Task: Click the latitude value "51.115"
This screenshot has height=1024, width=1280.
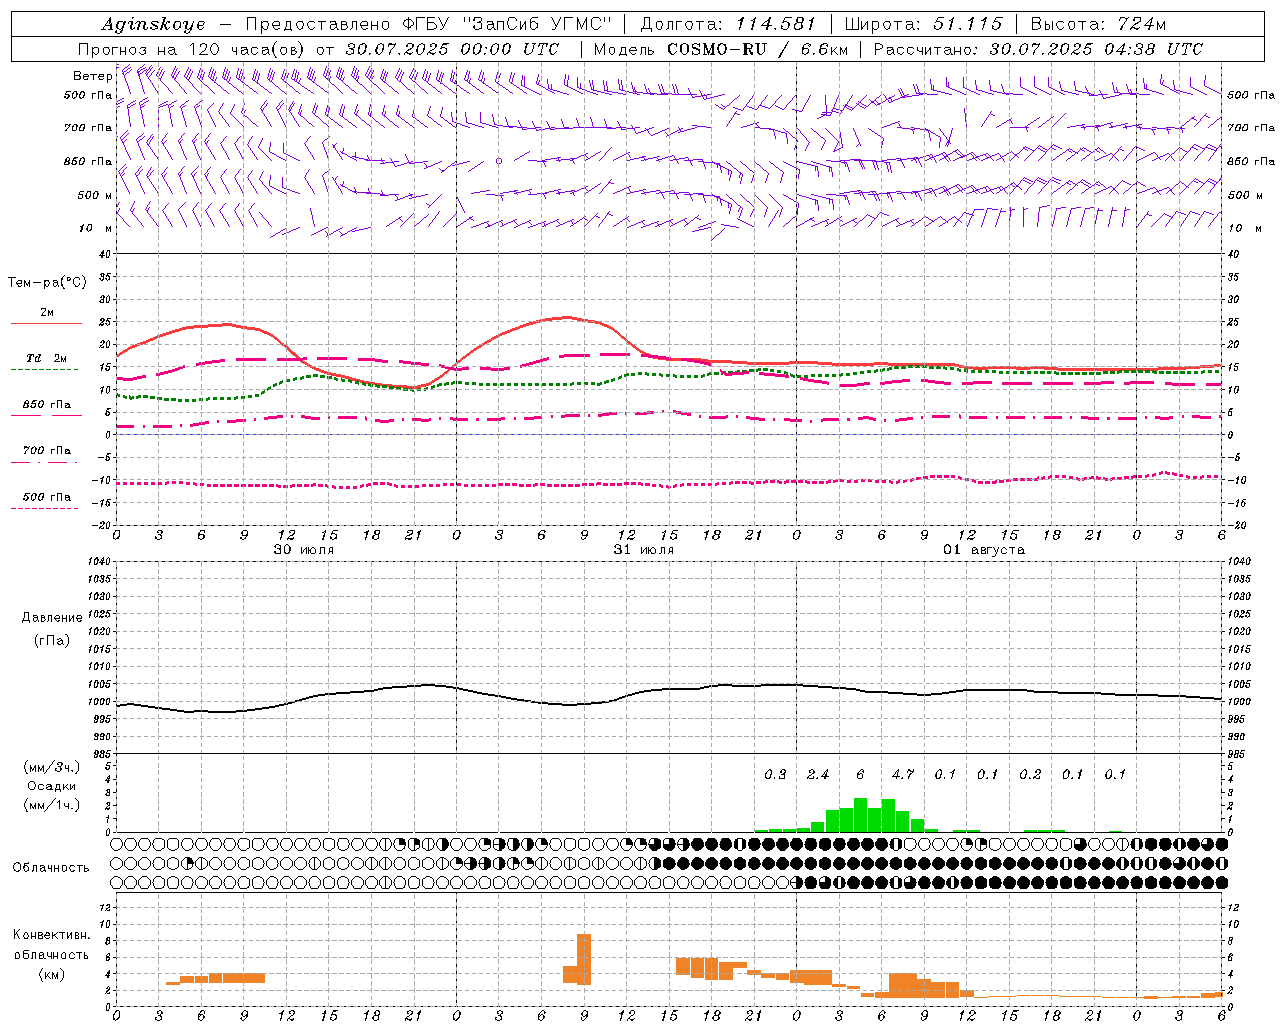Action: click(x=967, y=24)
